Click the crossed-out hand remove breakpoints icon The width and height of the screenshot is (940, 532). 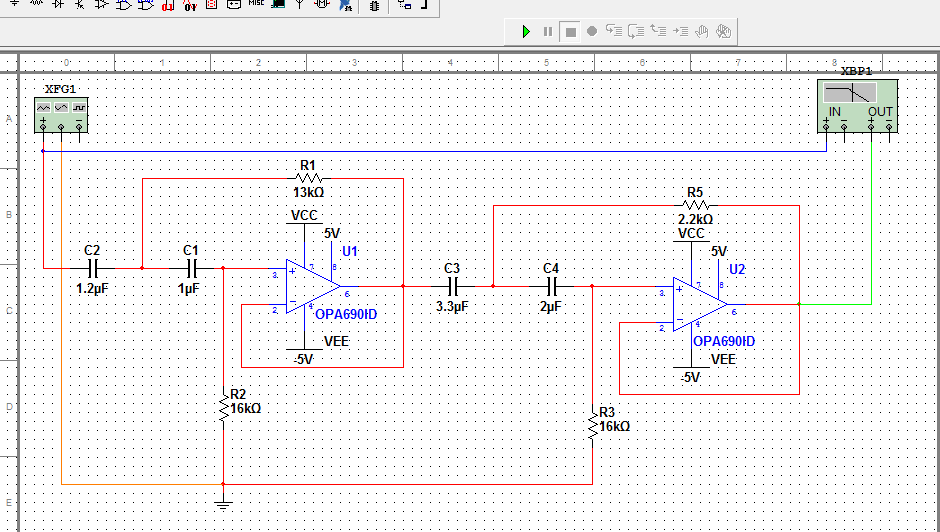(725, 32)
